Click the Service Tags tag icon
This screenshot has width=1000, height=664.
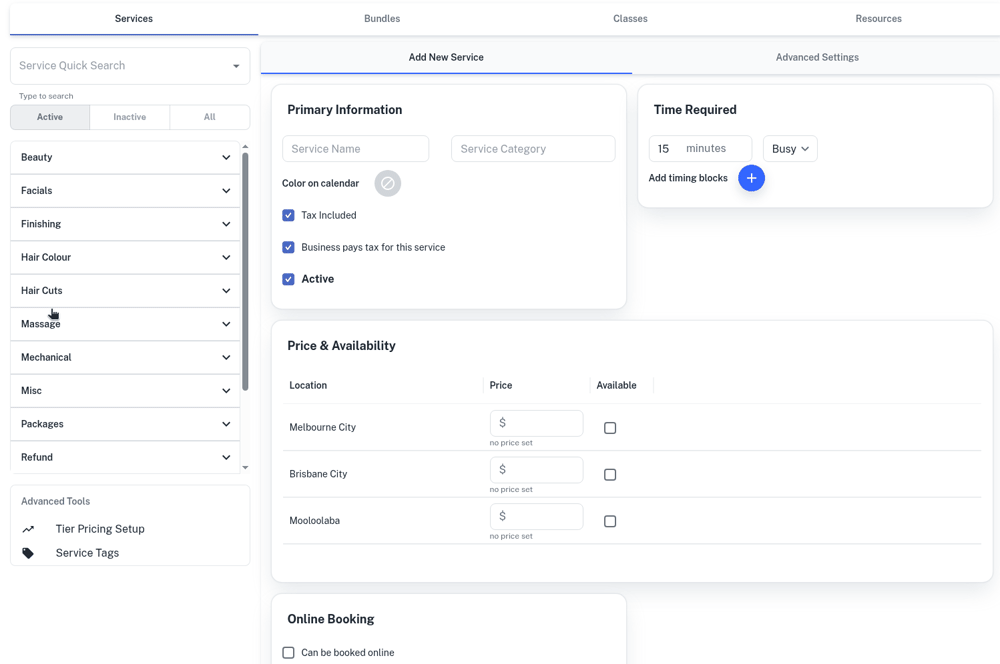click(28, 553)
